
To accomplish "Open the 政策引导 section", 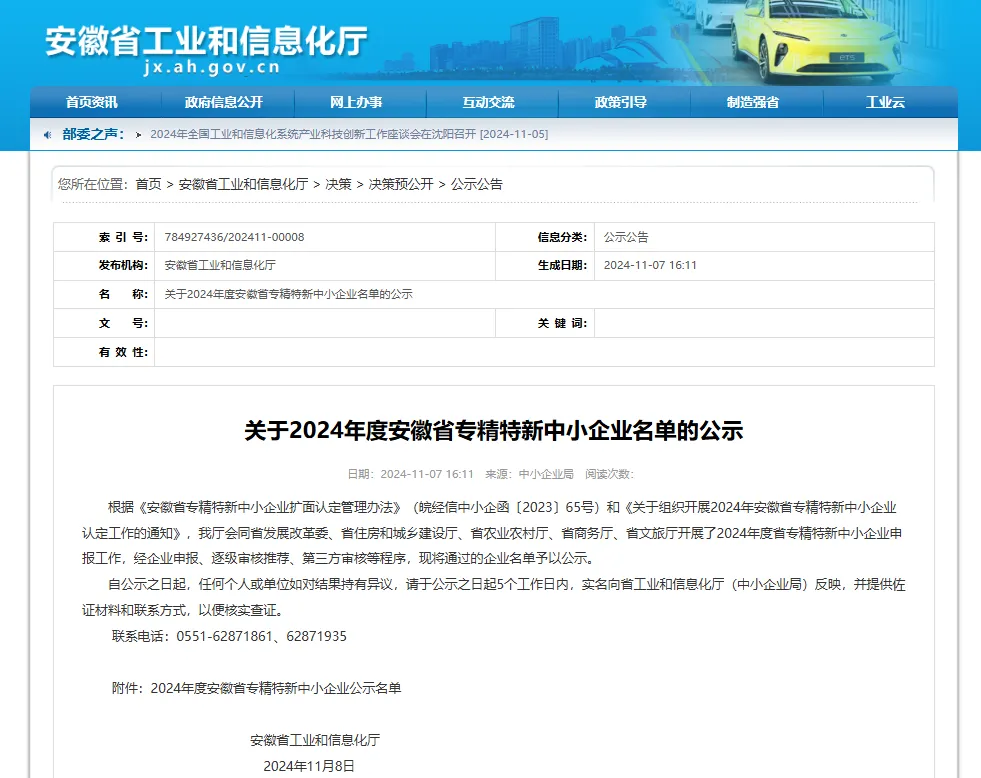I will [x=622, y=101].
